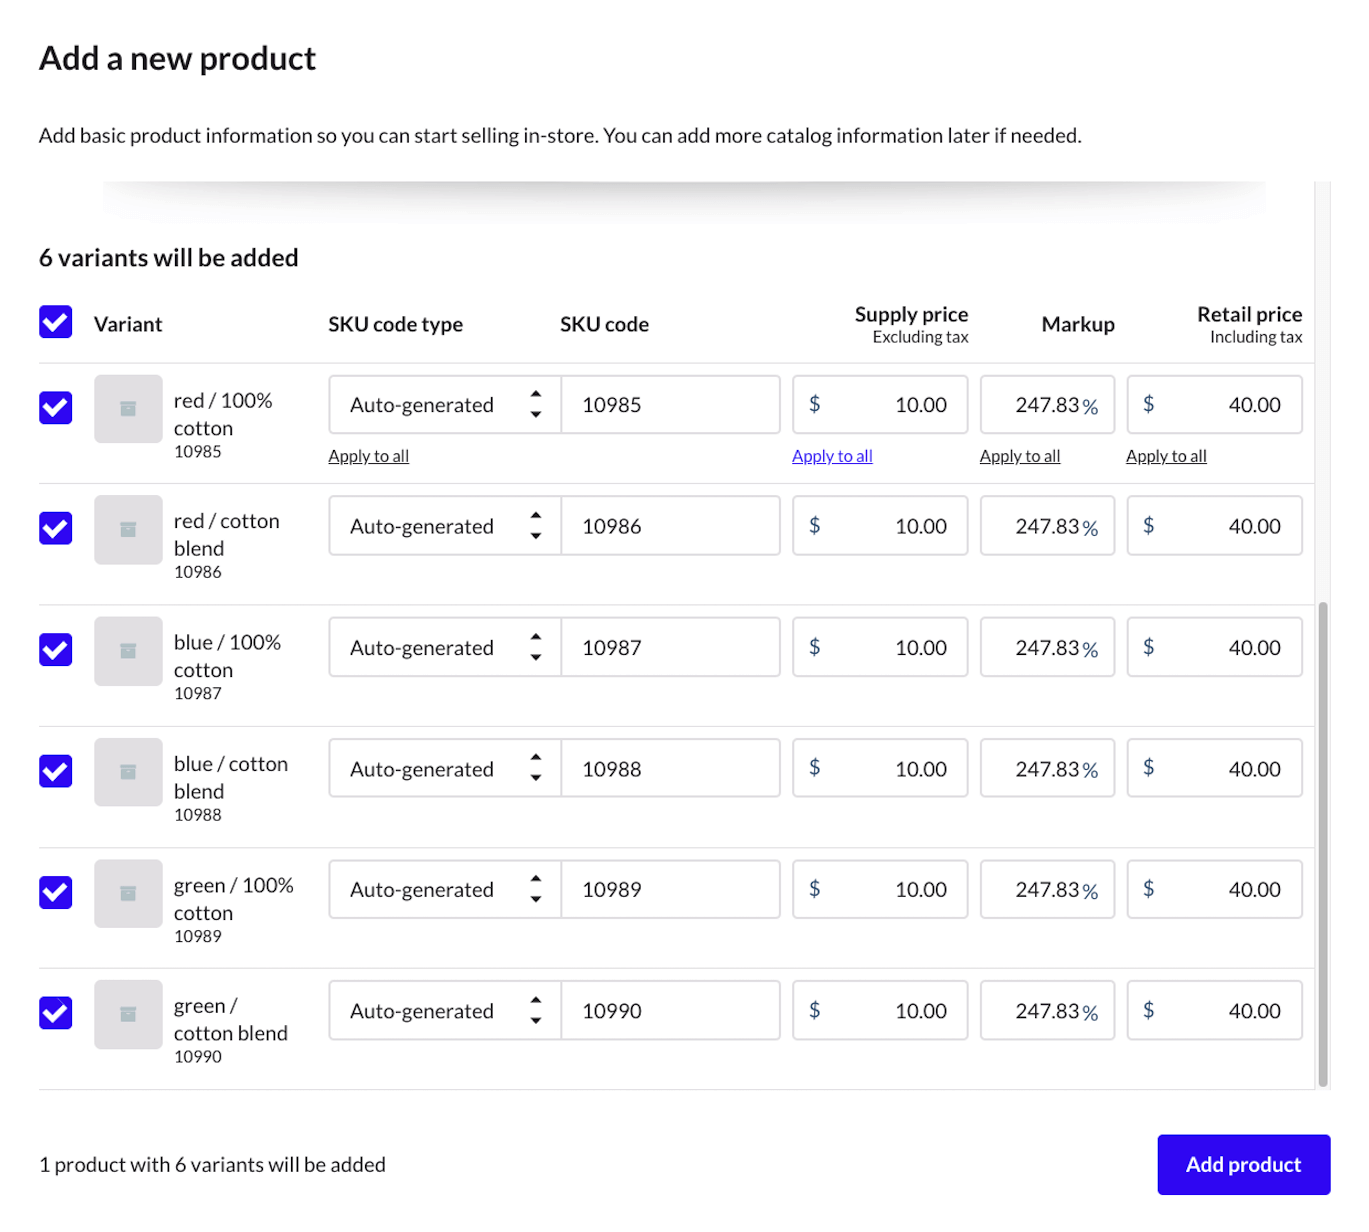1369x1232 pixels.
Task: Select the Markup field showing 247.83 for variant 10986
Action: pos(1046,525)
